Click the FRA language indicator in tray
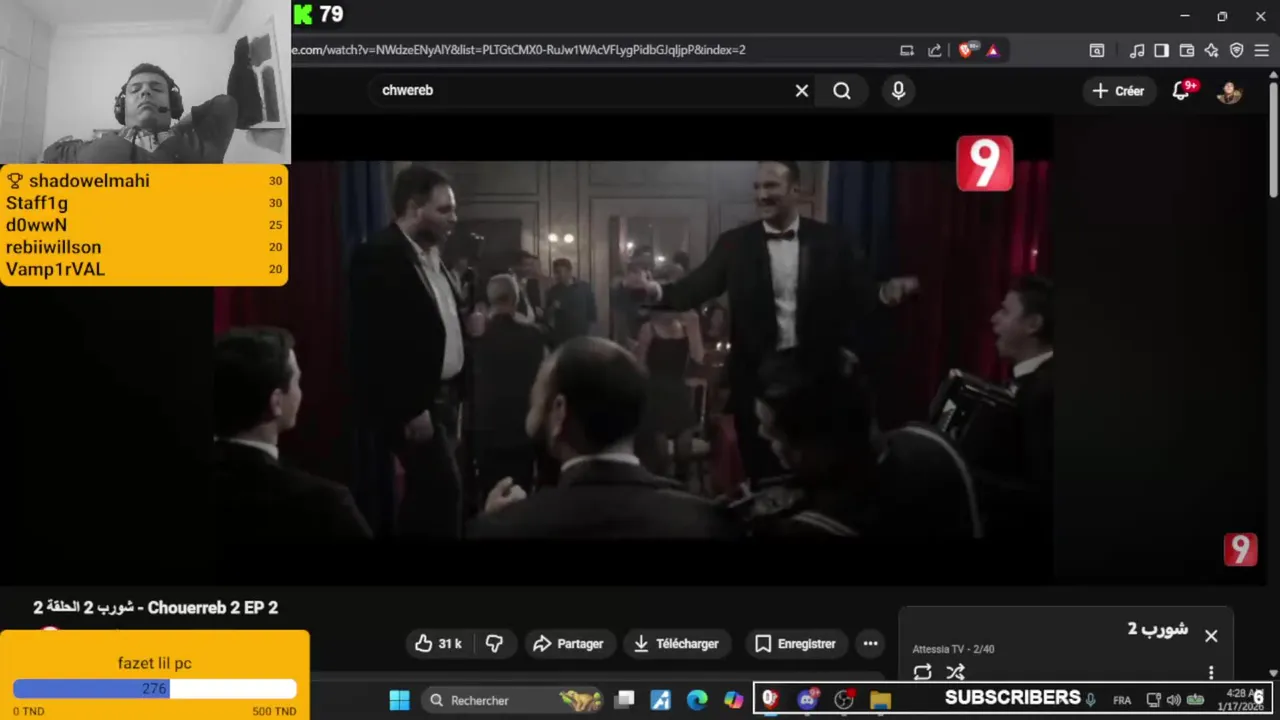1280x720 pixels. pos(1122,700)
